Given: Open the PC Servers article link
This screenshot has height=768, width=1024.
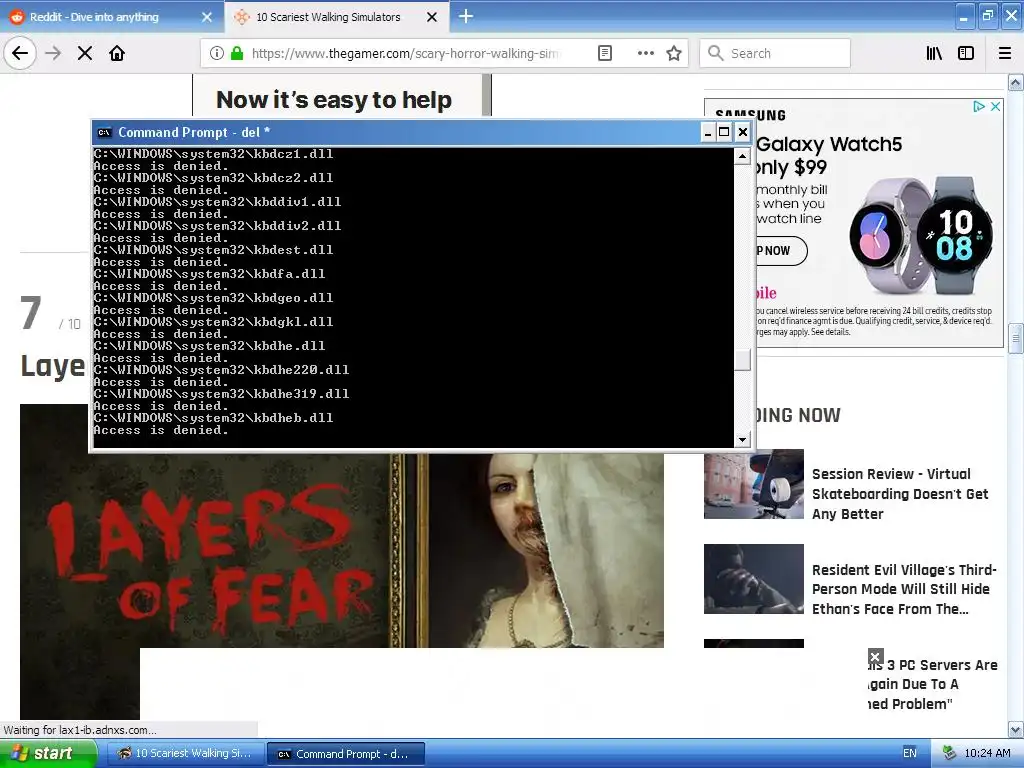Looking at the screenshot, I should pos(933,684).
